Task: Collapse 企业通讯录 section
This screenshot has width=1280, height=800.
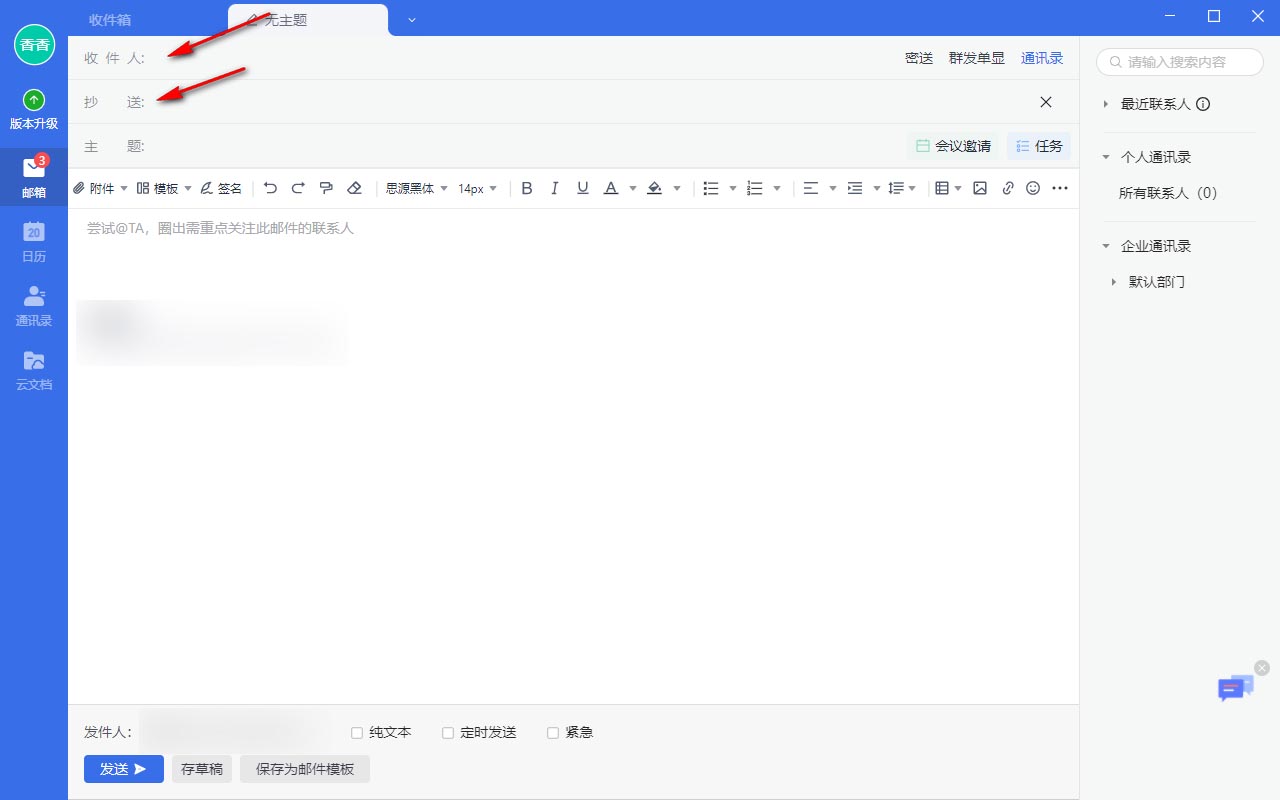Action: tap(1106, 246)
